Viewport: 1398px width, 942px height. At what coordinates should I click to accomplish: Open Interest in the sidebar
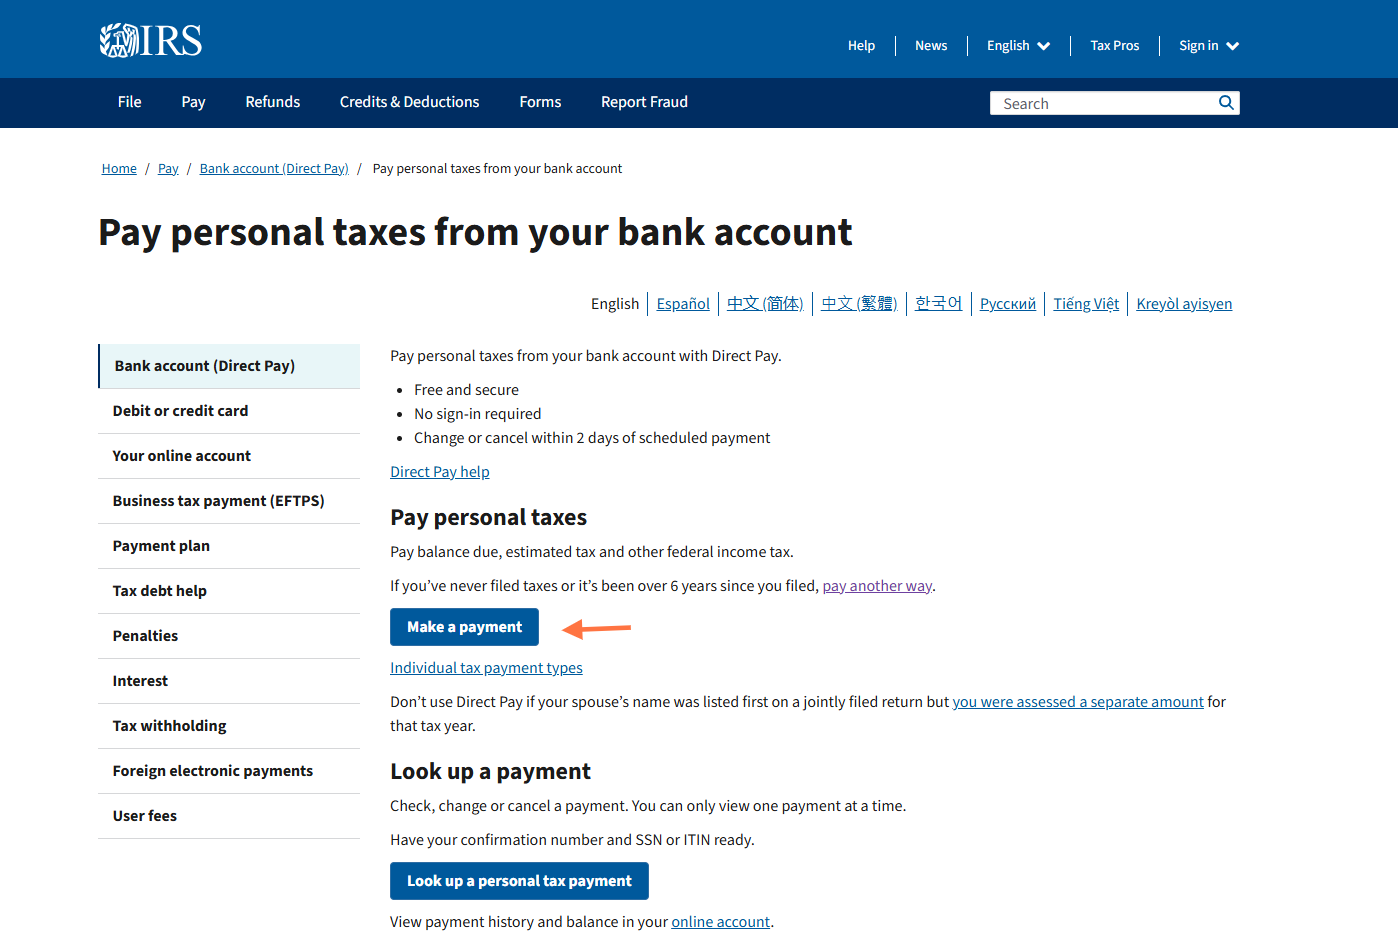pos(229,681)
